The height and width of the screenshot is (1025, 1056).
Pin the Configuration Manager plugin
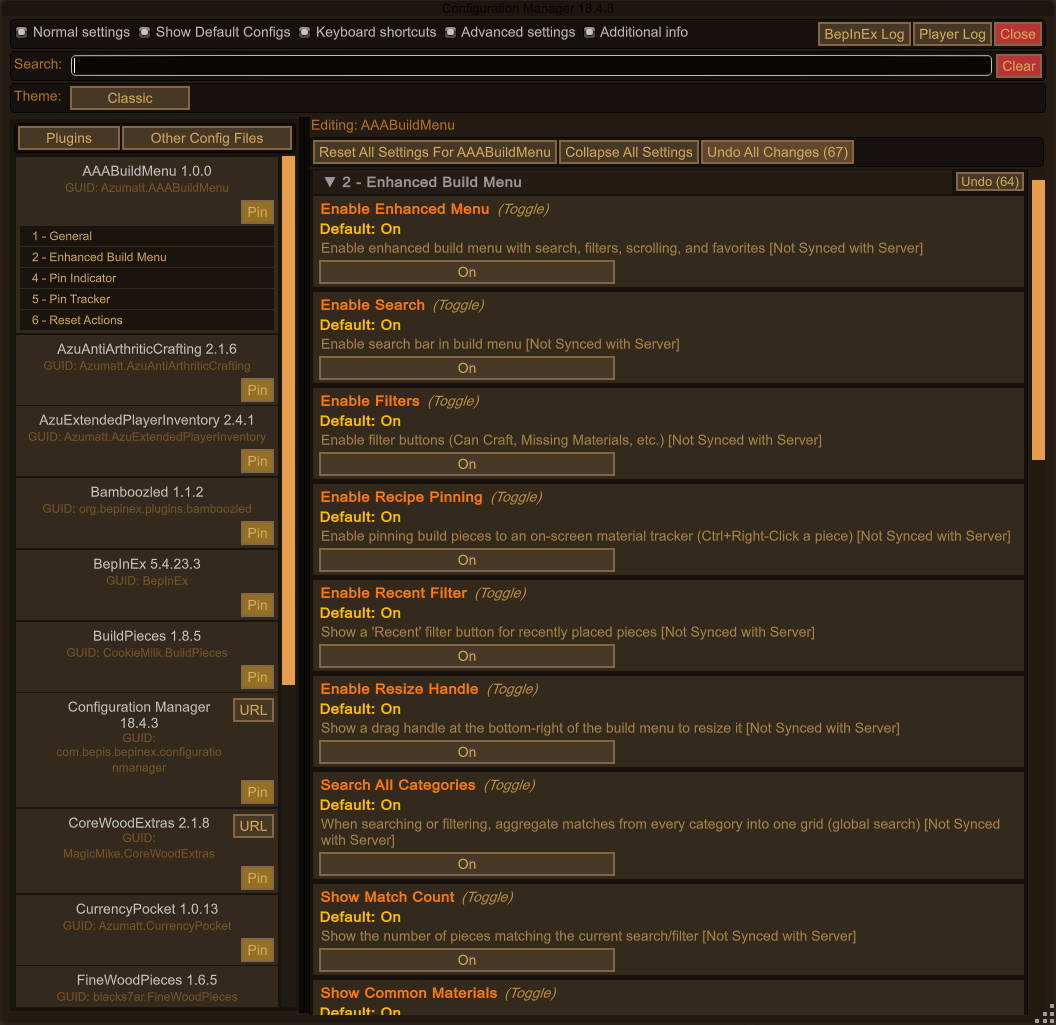(257, 792)
